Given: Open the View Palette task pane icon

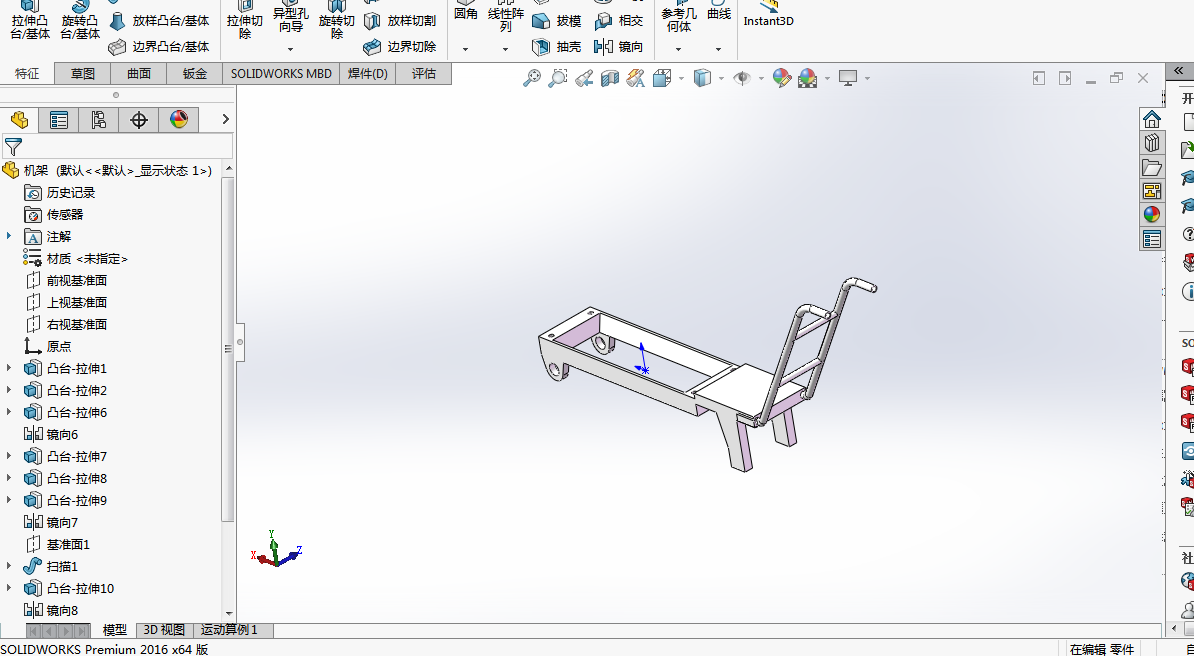Looking at the screenshot, I should coord(1151,191).
